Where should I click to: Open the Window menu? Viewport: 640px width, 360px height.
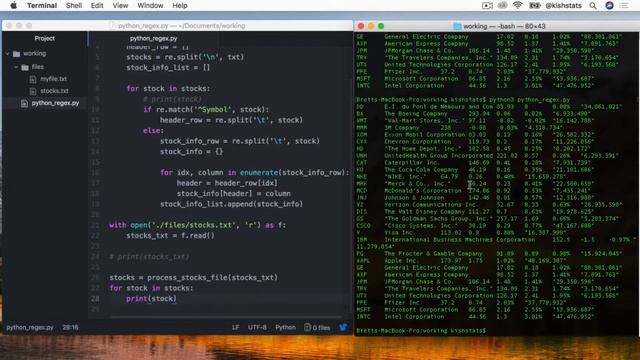(150, 5)
